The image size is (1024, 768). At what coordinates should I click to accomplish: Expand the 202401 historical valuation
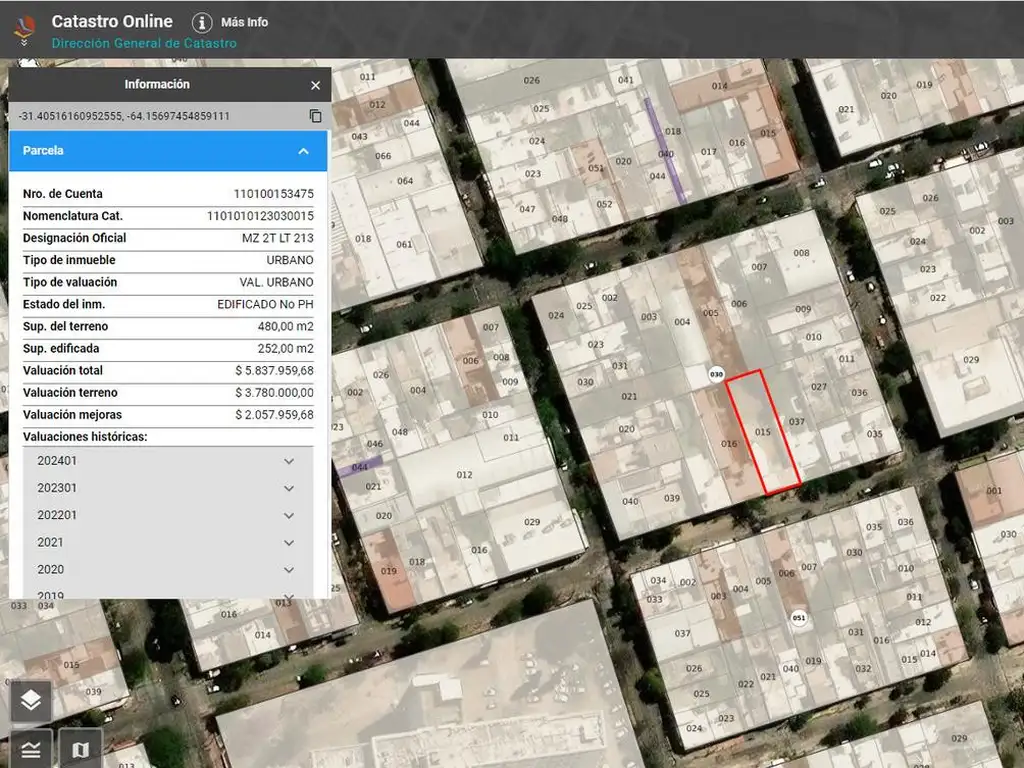pyautogui.click(x=289, y=461)
